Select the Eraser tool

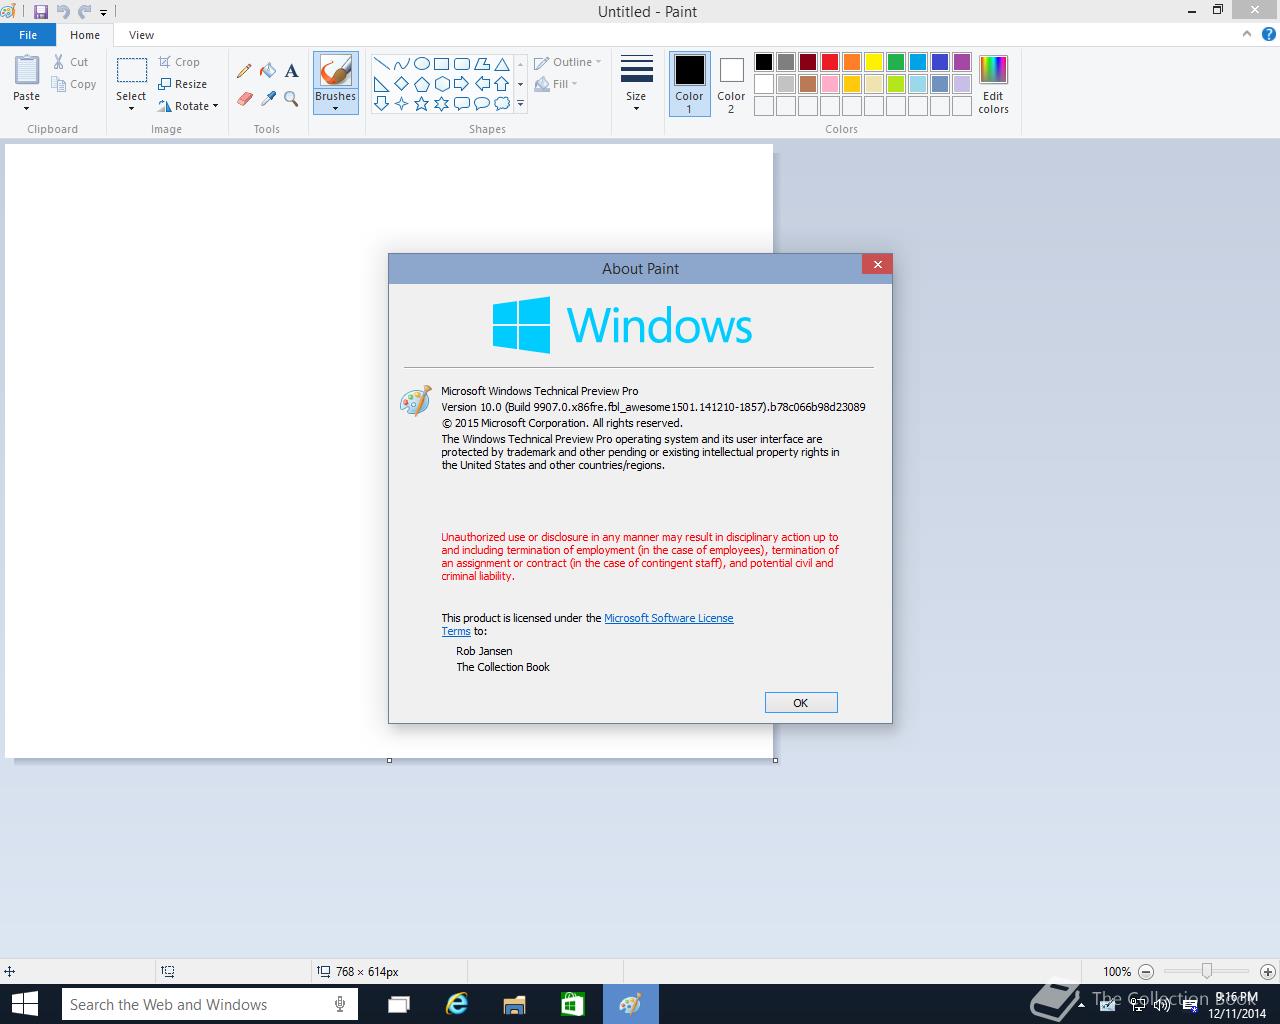pyautogui.click(x=244, y=98)
